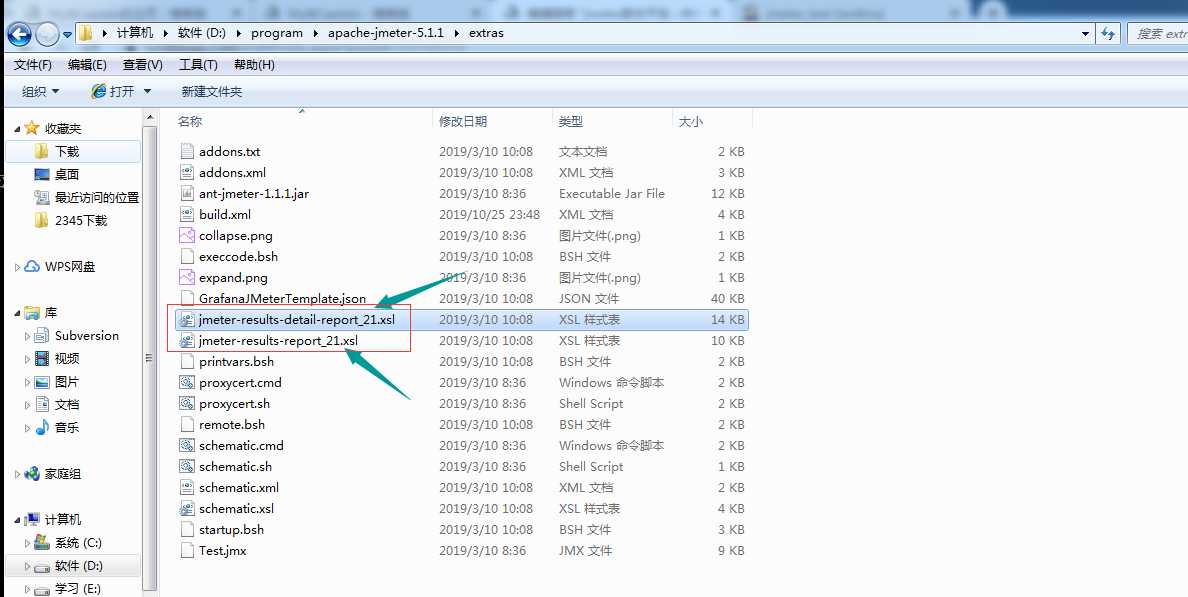Click inside the search box
The height and width of the screenshot is (597, 1188).
tap(1158, 33)
